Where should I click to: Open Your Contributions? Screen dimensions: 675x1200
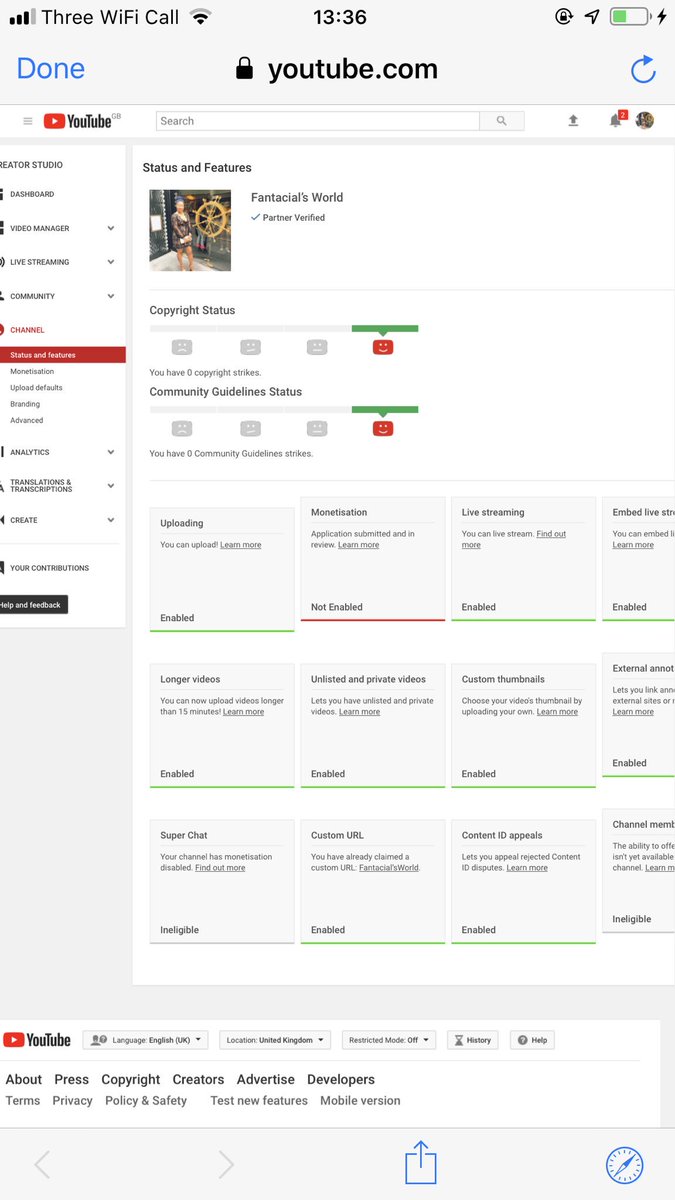click(x=49, y=568)
